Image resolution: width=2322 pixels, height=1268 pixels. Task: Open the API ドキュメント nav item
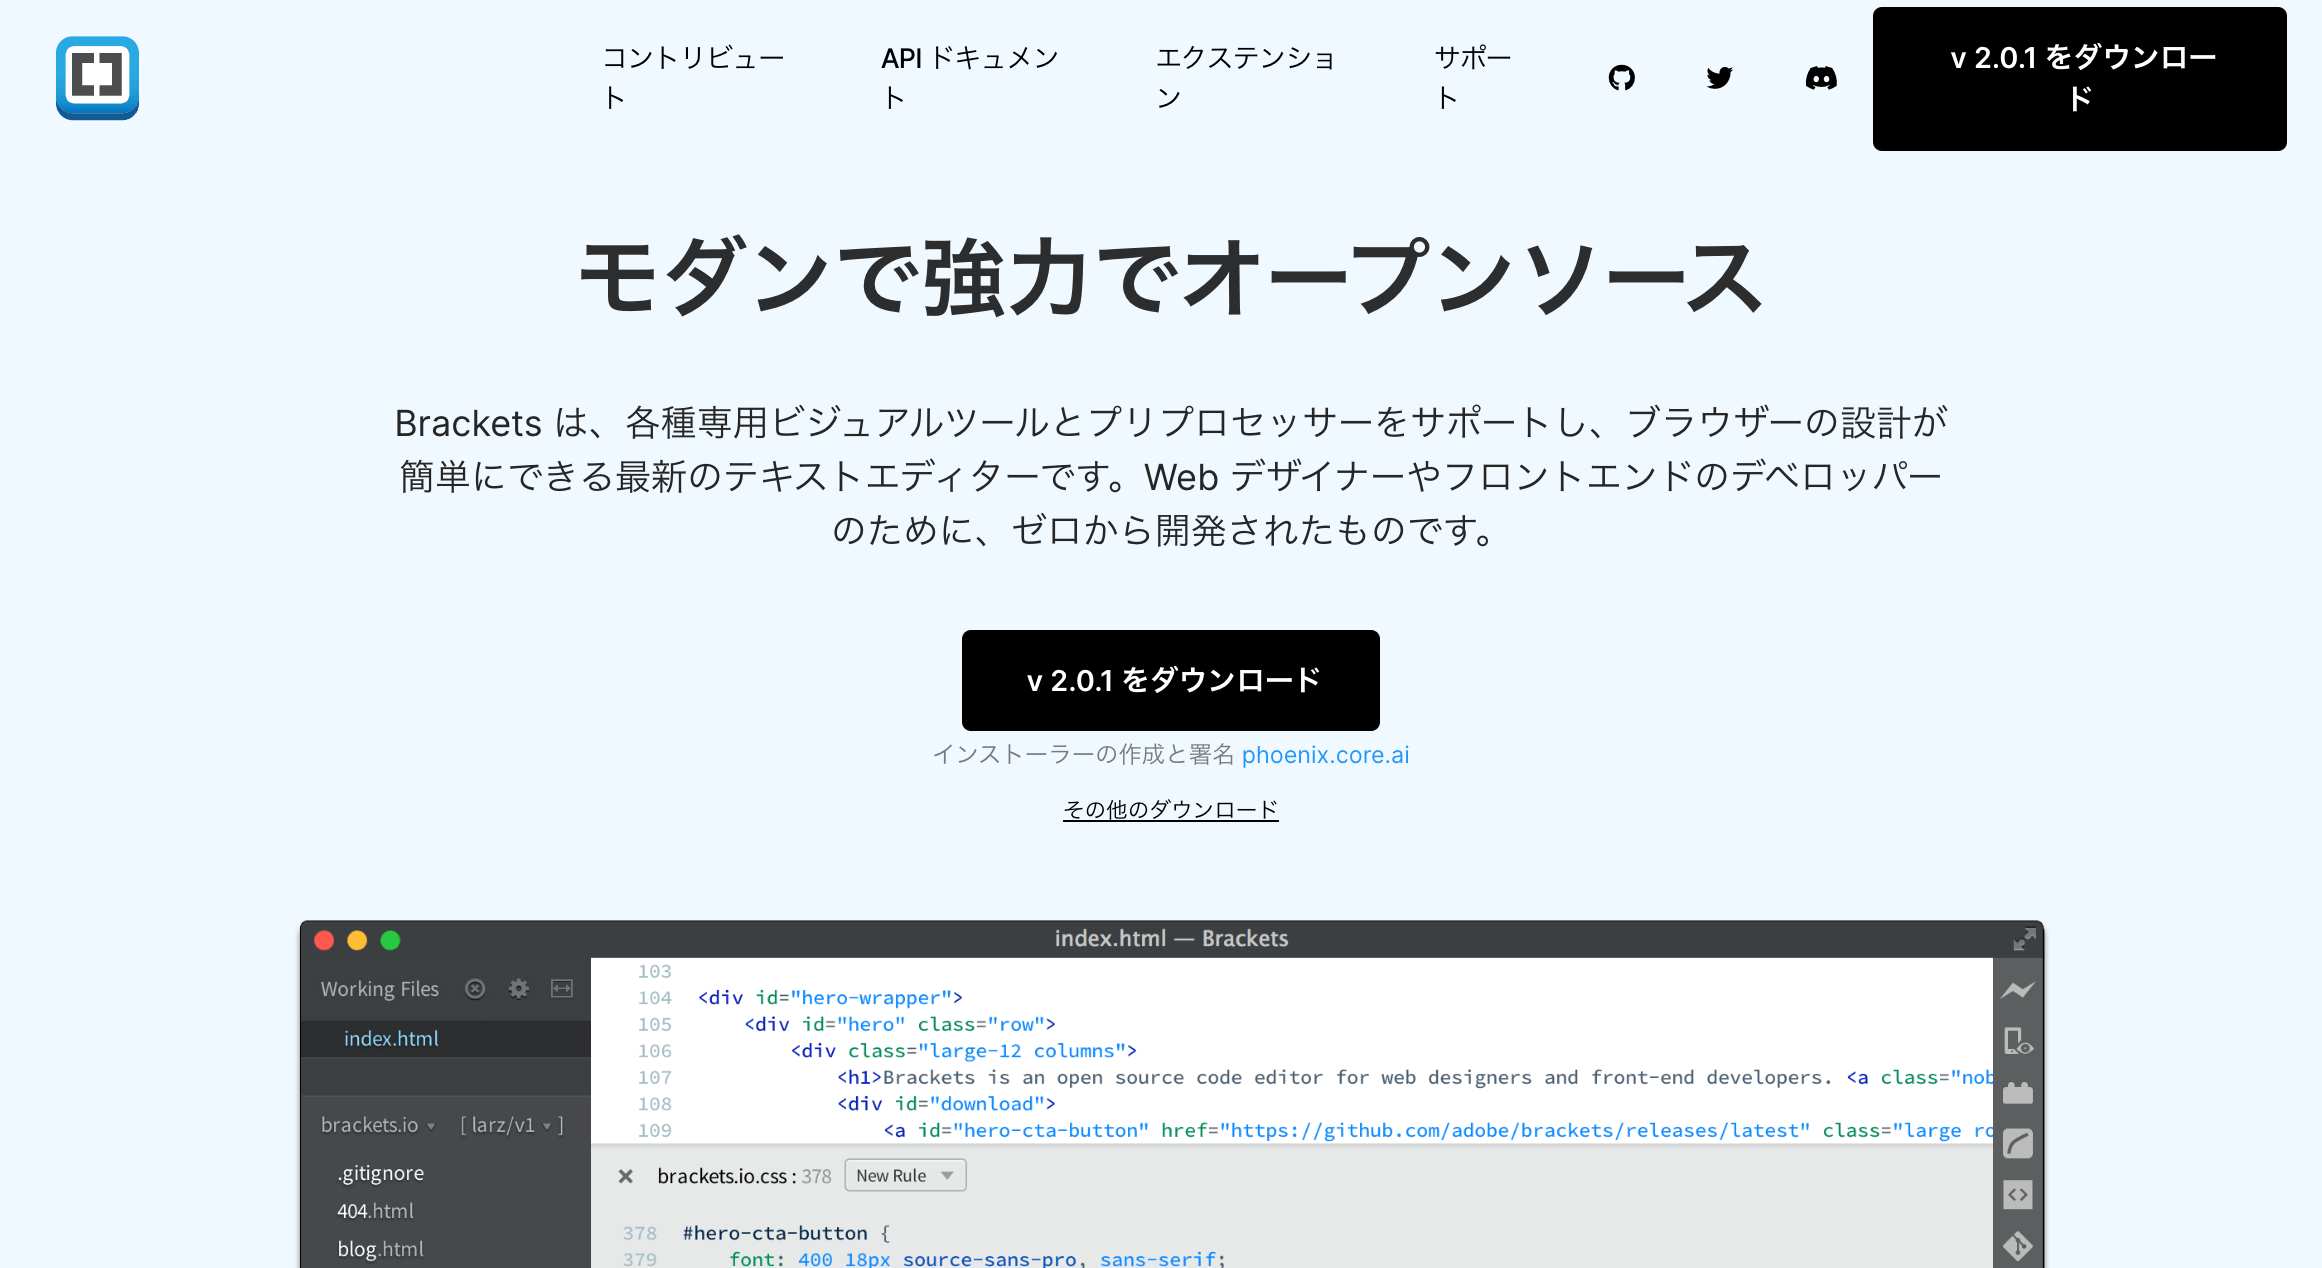tap(969, 78)
